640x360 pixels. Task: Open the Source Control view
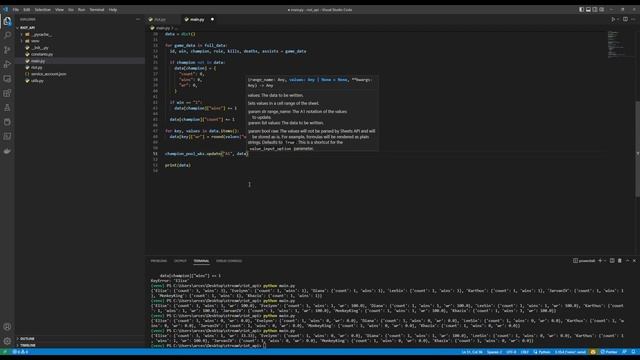click(x=7, y=50)
